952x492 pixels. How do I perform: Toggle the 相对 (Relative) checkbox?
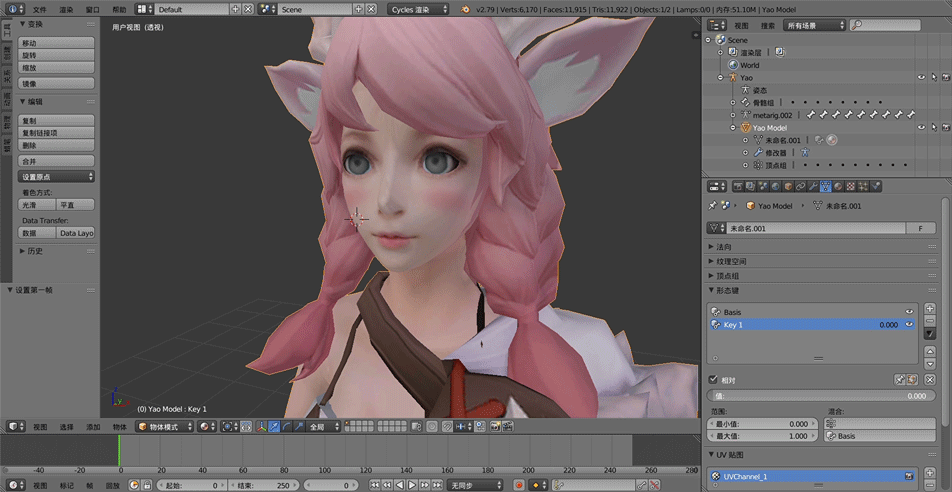tap(713, 380)
